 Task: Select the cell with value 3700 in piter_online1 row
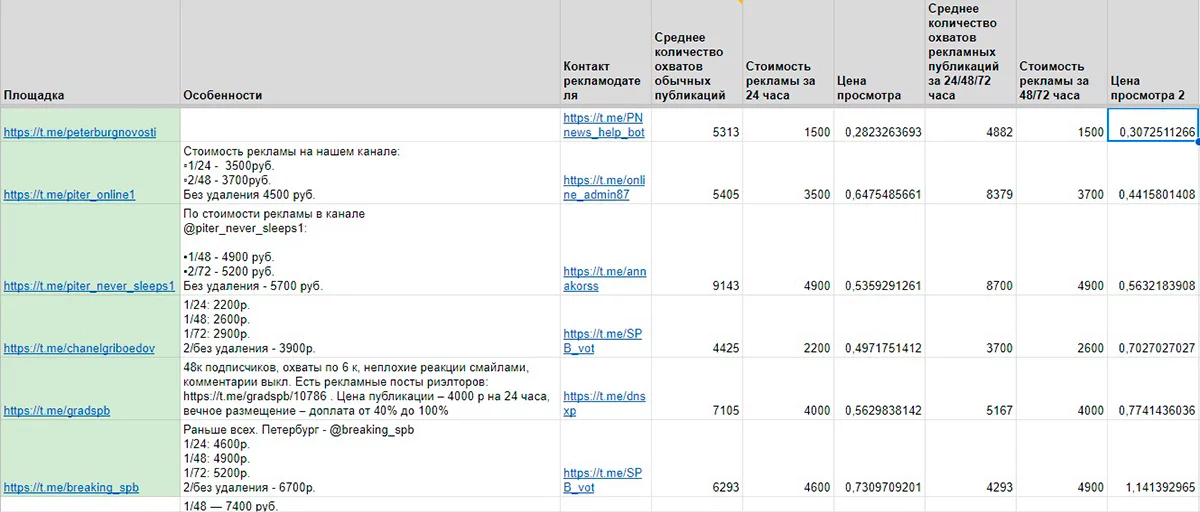(x=1060, y=173)
